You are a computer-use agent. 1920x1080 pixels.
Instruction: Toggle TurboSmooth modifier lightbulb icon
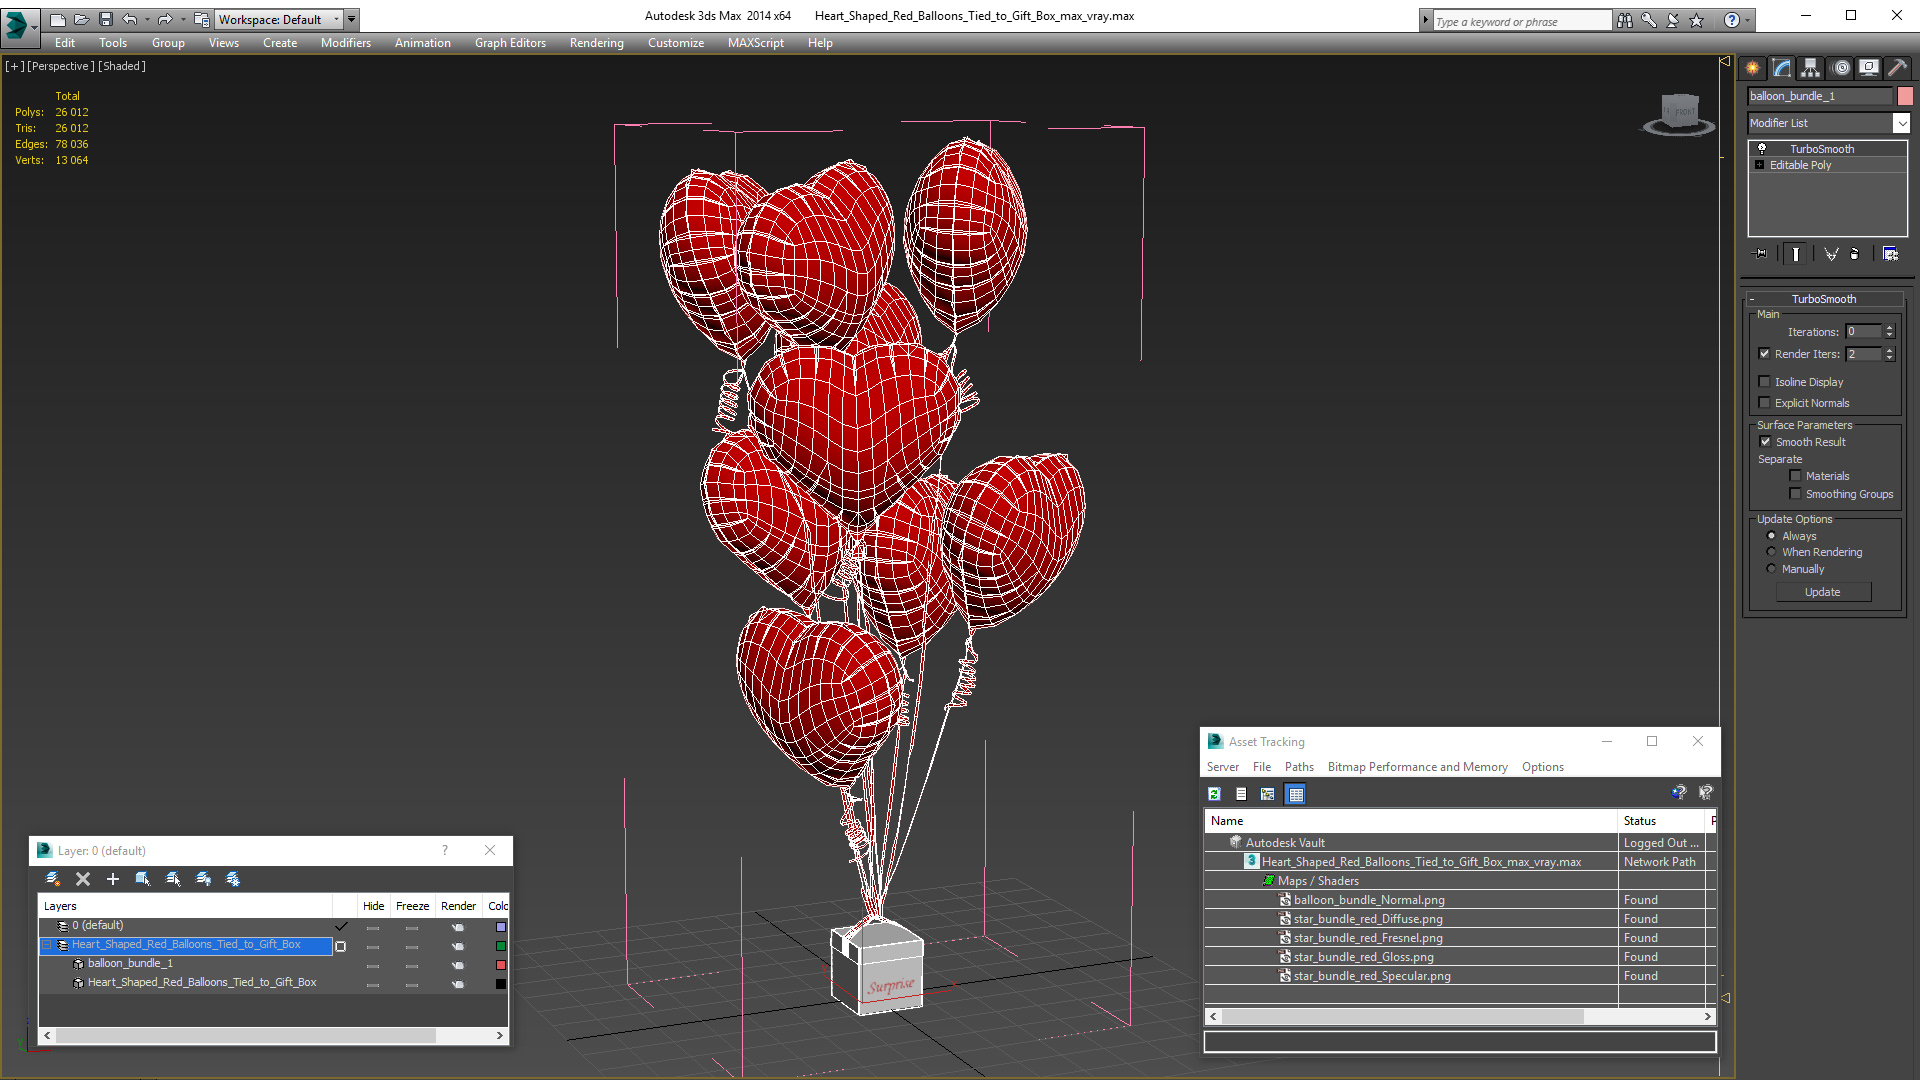pyautogui.click(x=1762, y=149)
